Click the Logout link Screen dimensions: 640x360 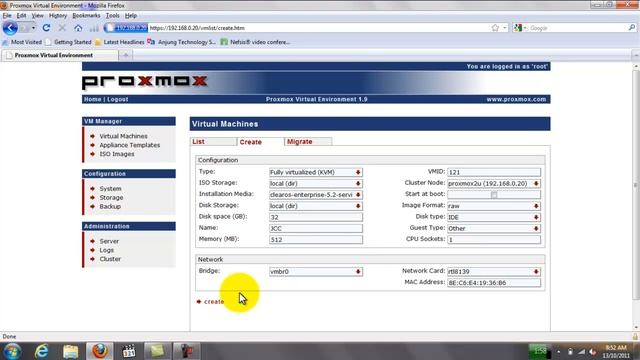pyautogui.click(x=118, y=99)
